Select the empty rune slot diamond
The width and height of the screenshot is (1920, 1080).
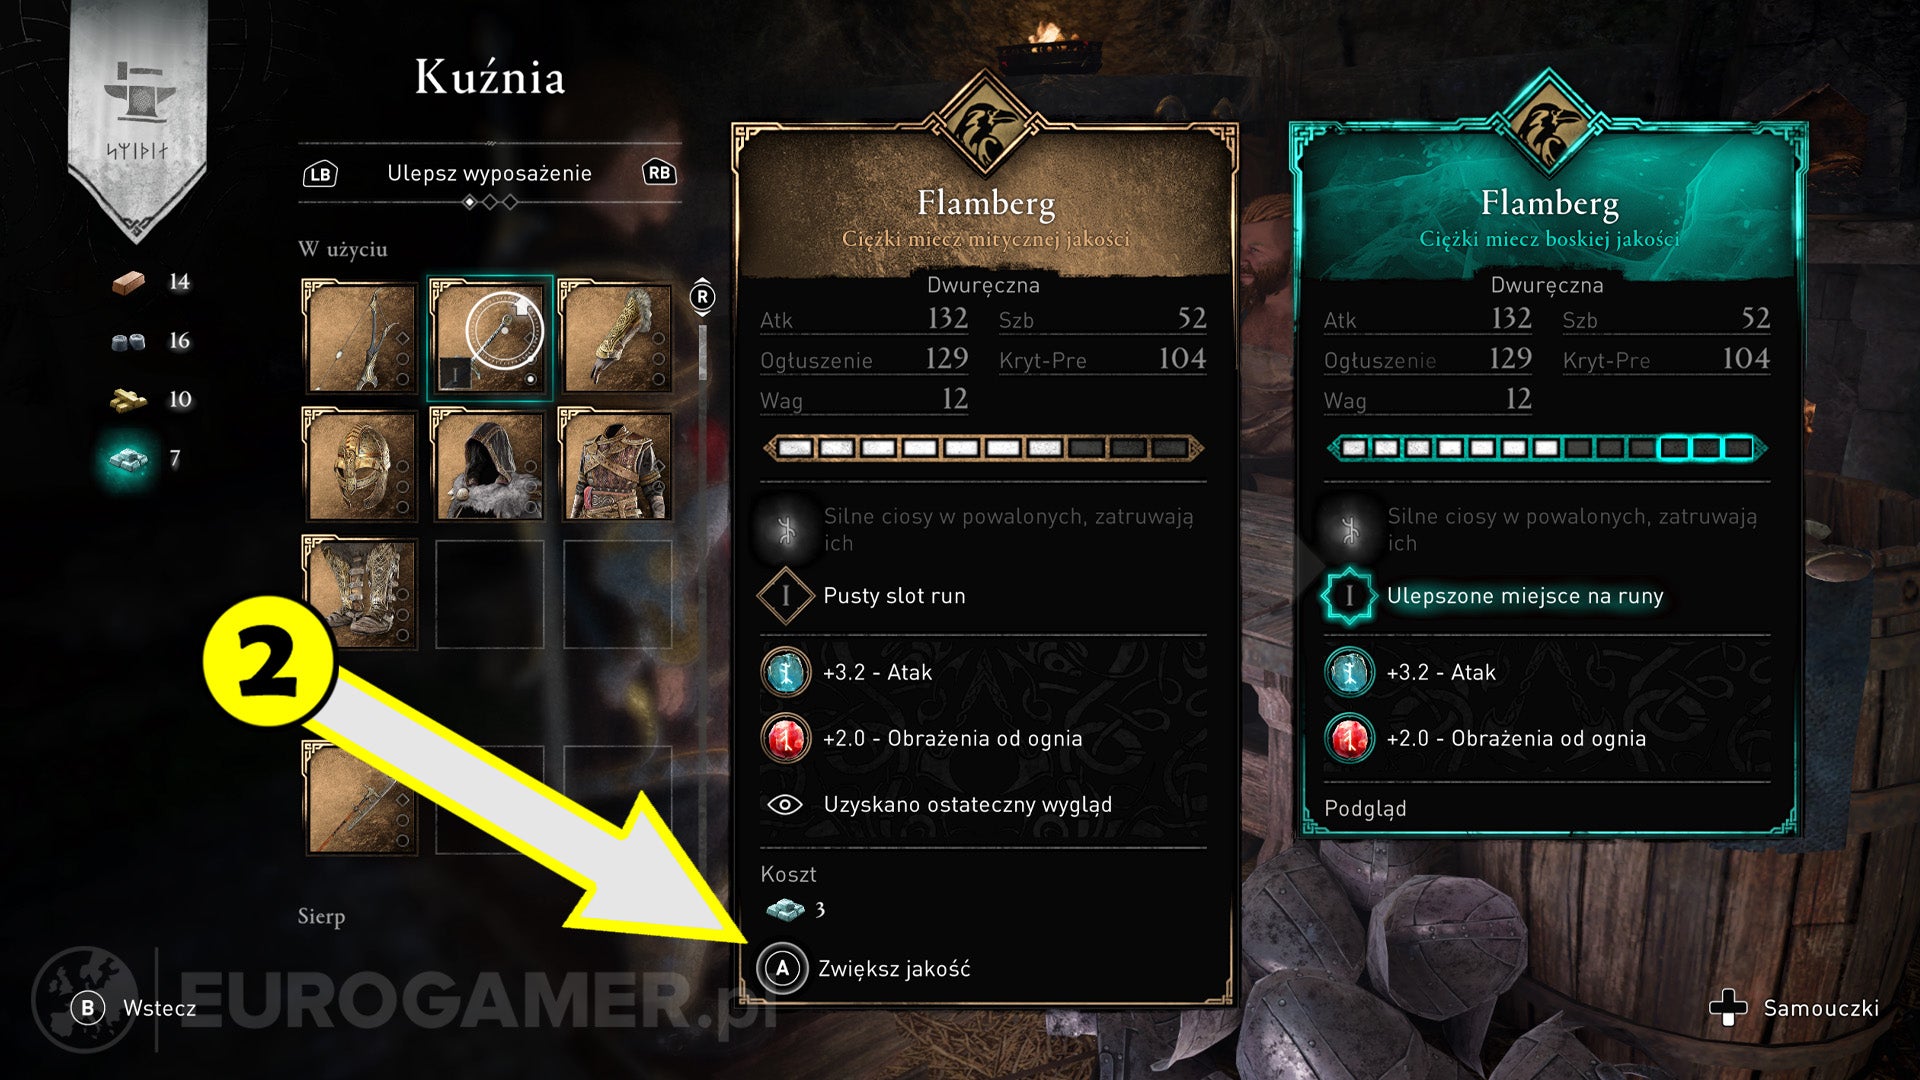pyautogui.click(x=785, y=596)
